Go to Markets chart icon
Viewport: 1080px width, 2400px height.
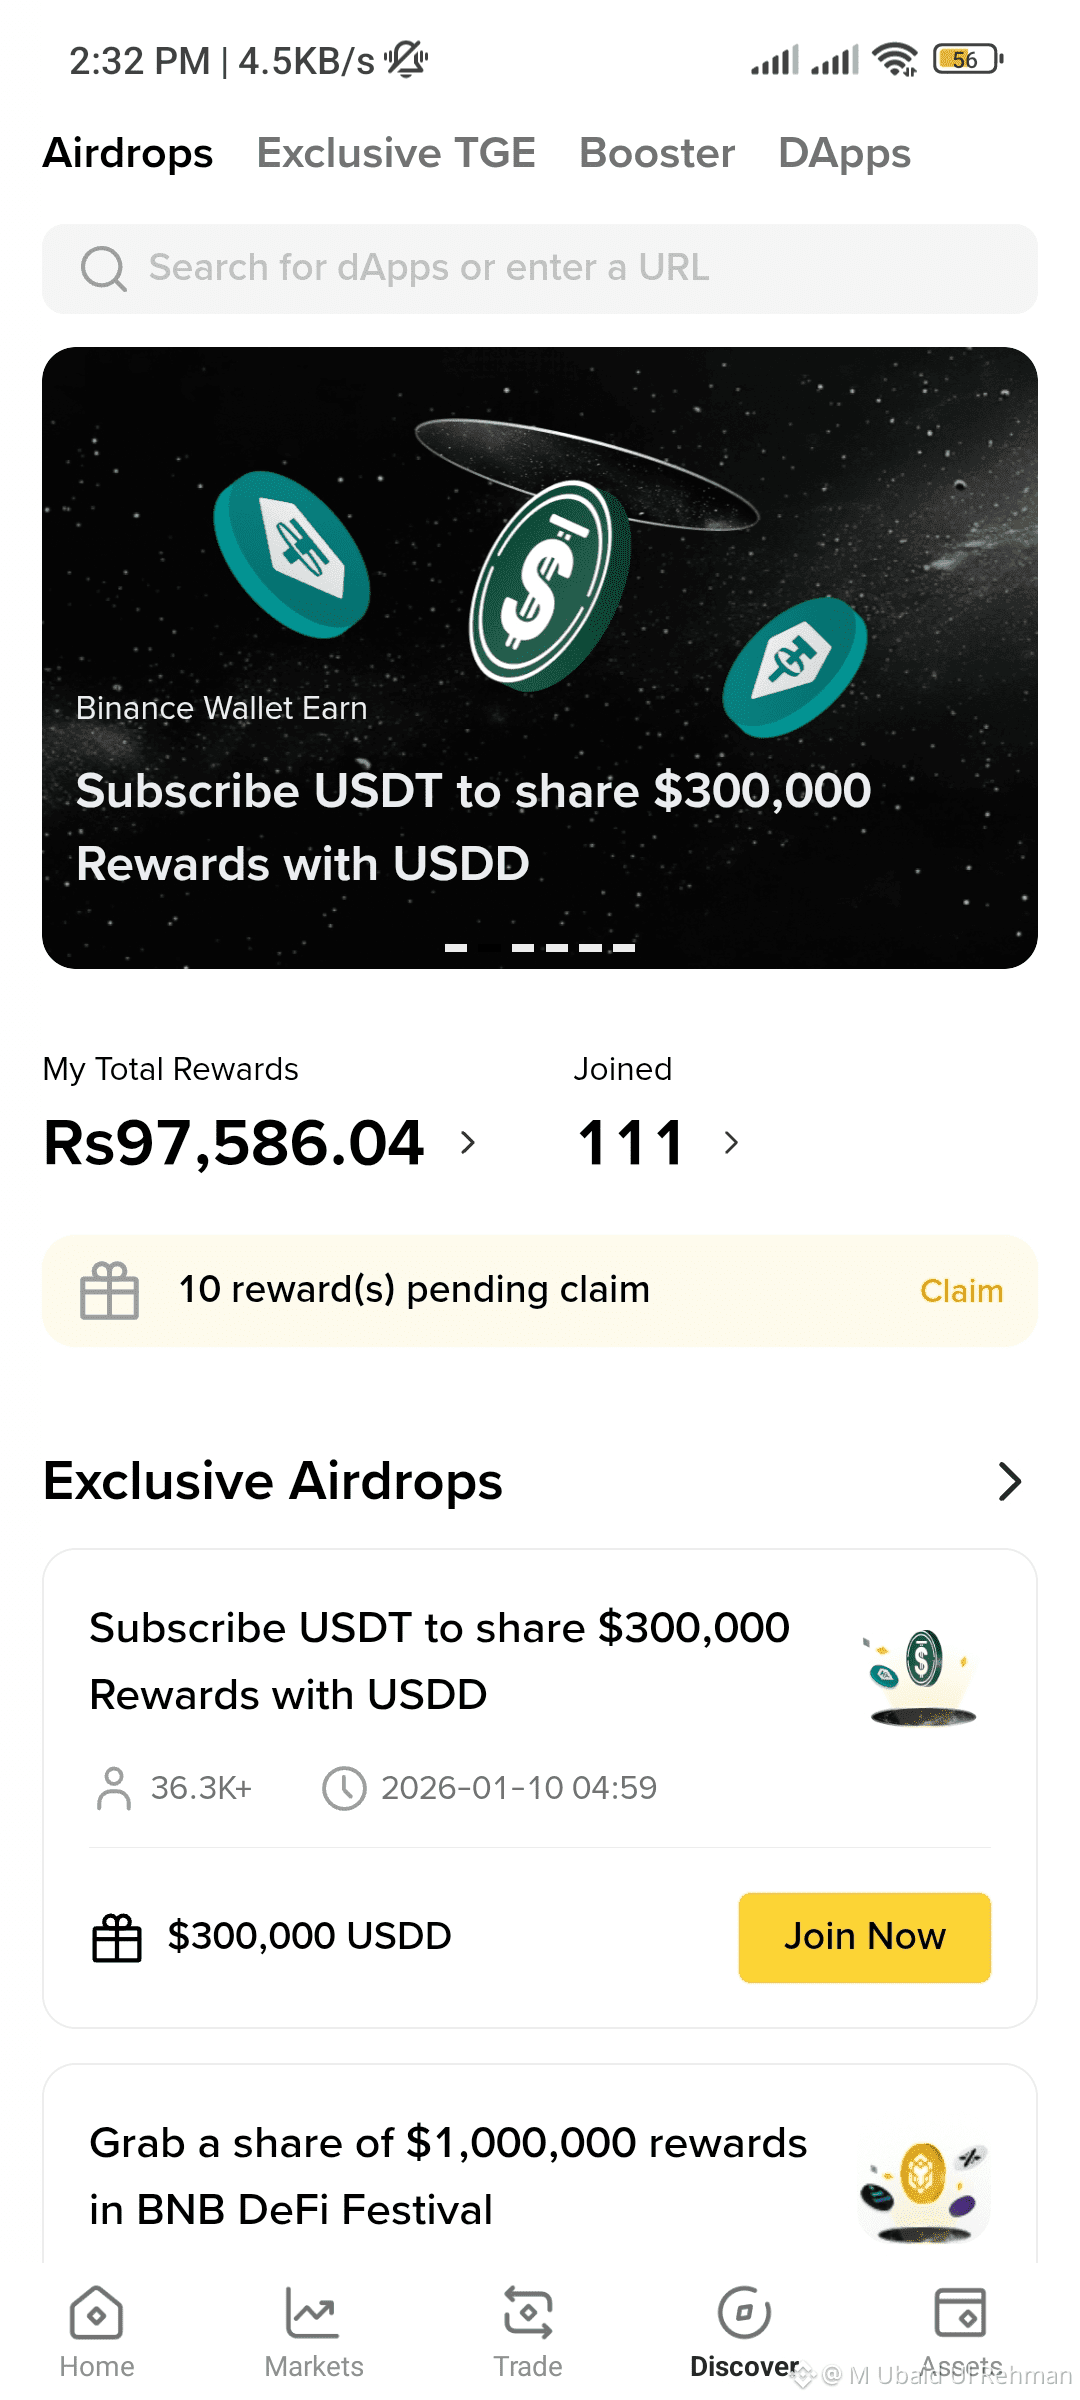click(x=313, y=2313)
